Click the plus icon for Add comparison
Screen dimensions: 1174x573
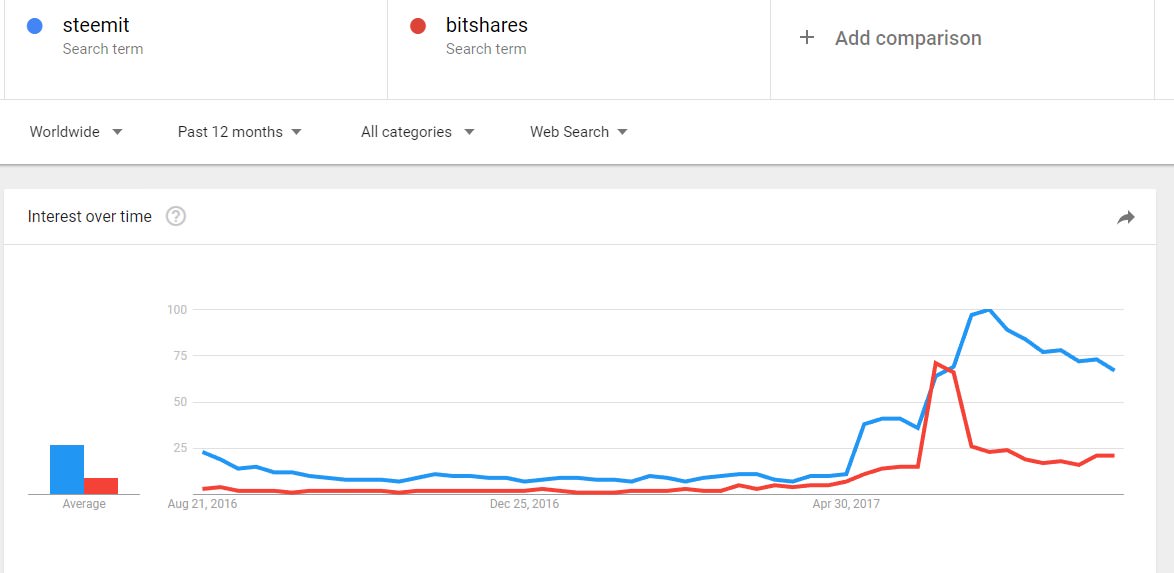[x=806, y=37]
